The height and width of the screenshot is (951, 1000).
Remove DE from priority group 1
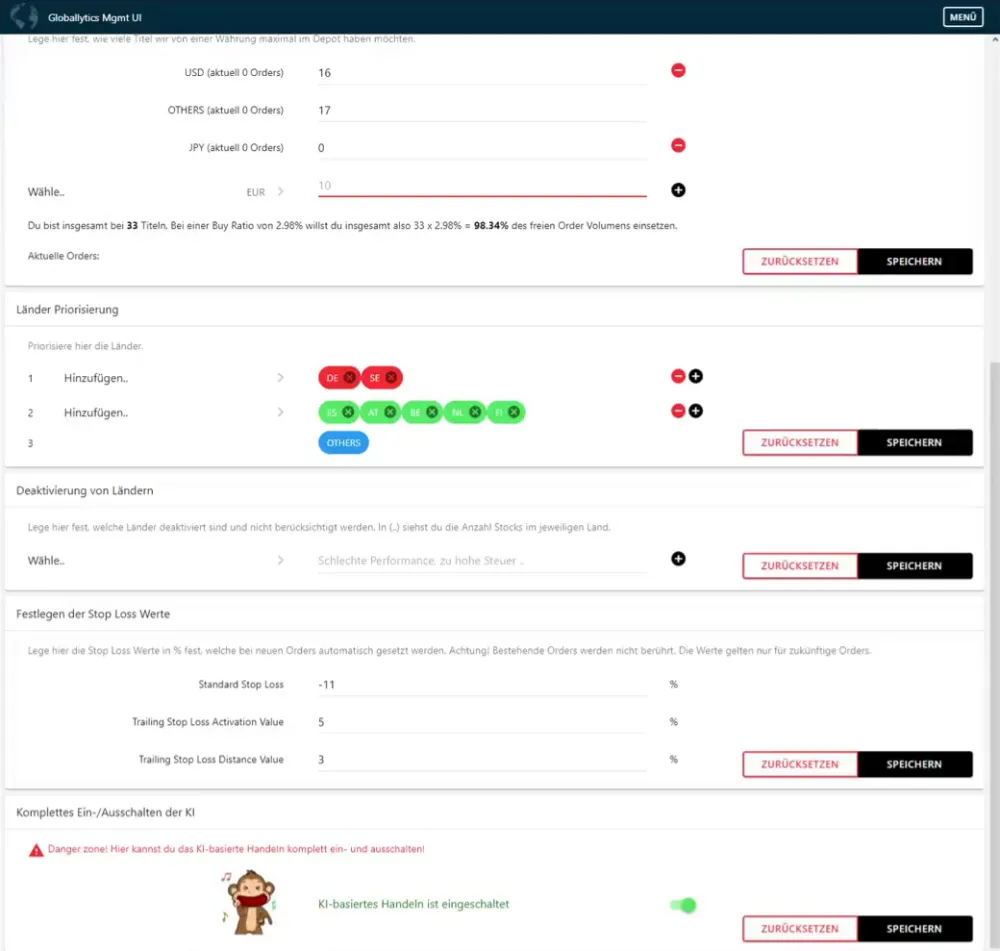(349, 378)
